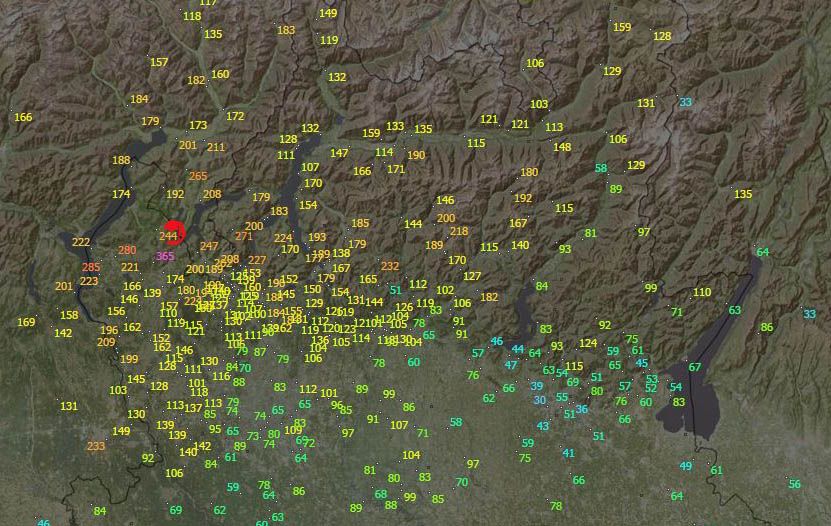The image size is (831, 526).
Task: Select the green 67 label on the lake
Action: pyautogui.click(x=695, y=367)
